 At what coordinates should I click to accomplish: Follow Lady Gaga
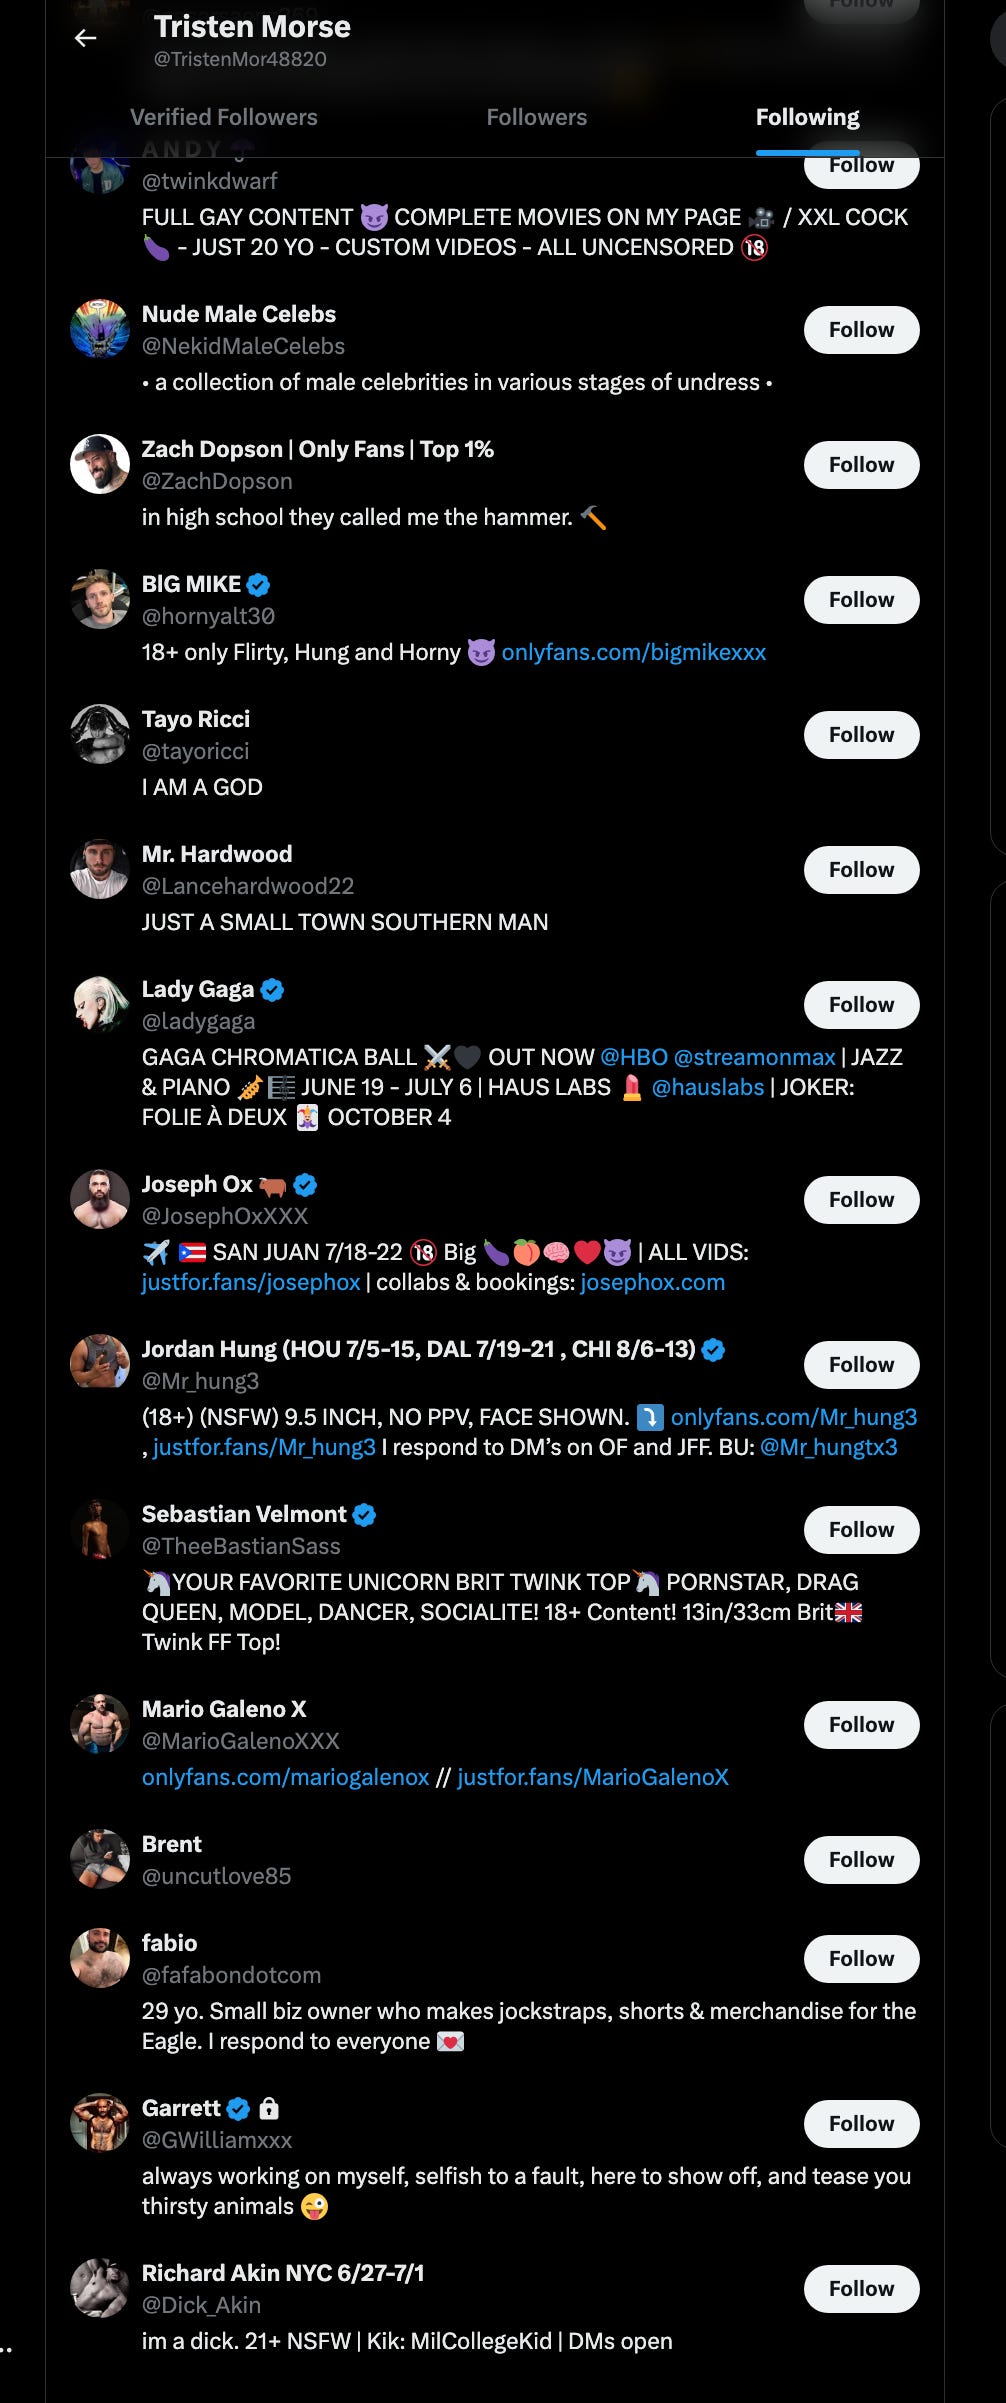(862, 1005)
